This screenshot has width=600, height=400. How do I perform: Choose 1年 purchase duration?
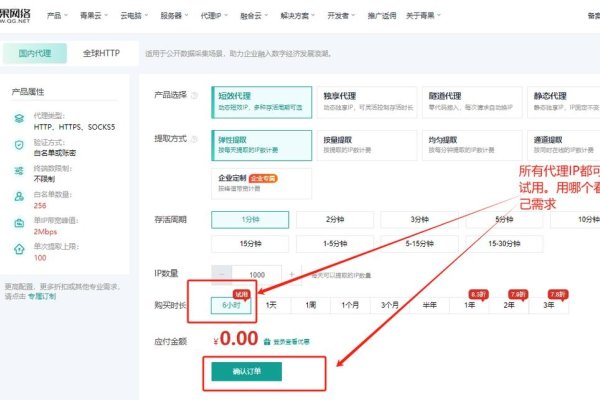[x=470, y=305]
